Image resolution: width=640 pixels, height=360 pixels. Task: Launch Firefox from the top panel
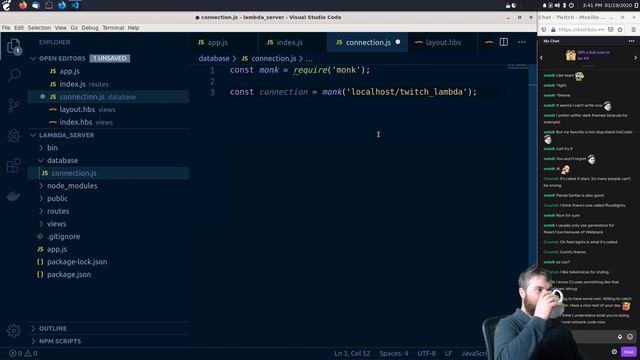(23, 5)
